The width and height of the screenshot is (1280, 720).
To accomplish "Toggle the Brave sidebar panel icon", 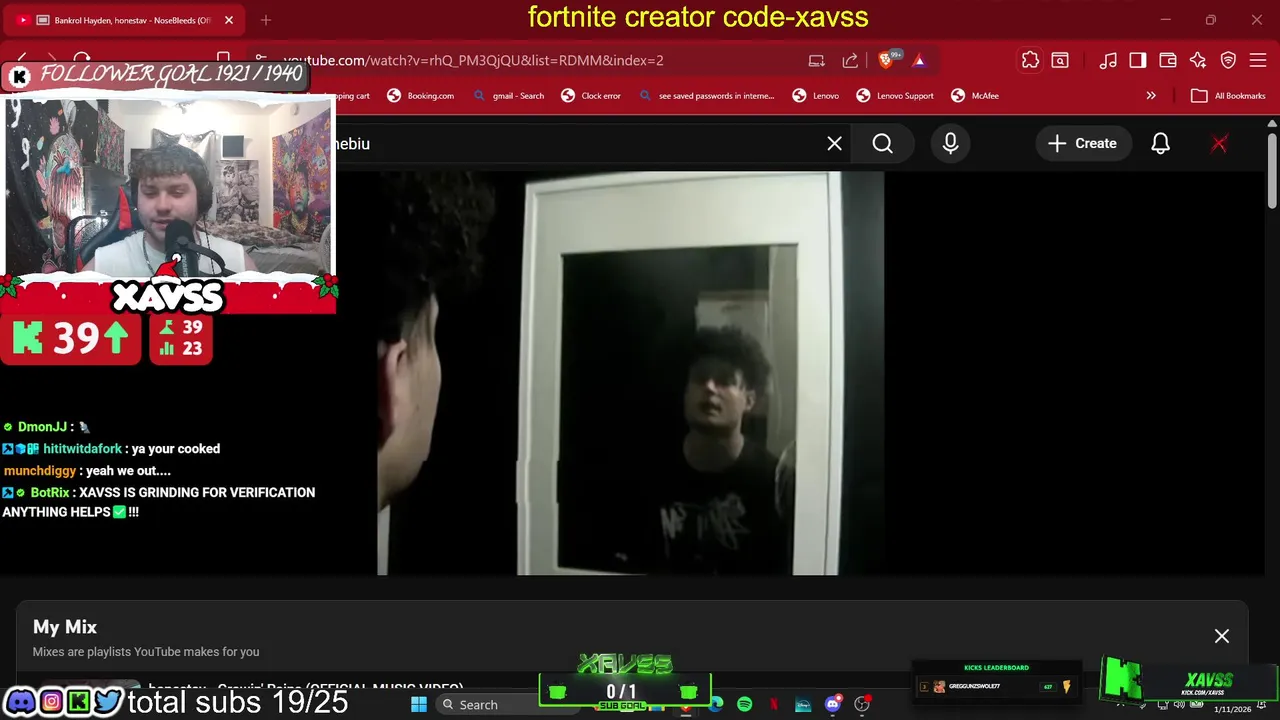I will pyautogui.click(x=1138, y=60).
